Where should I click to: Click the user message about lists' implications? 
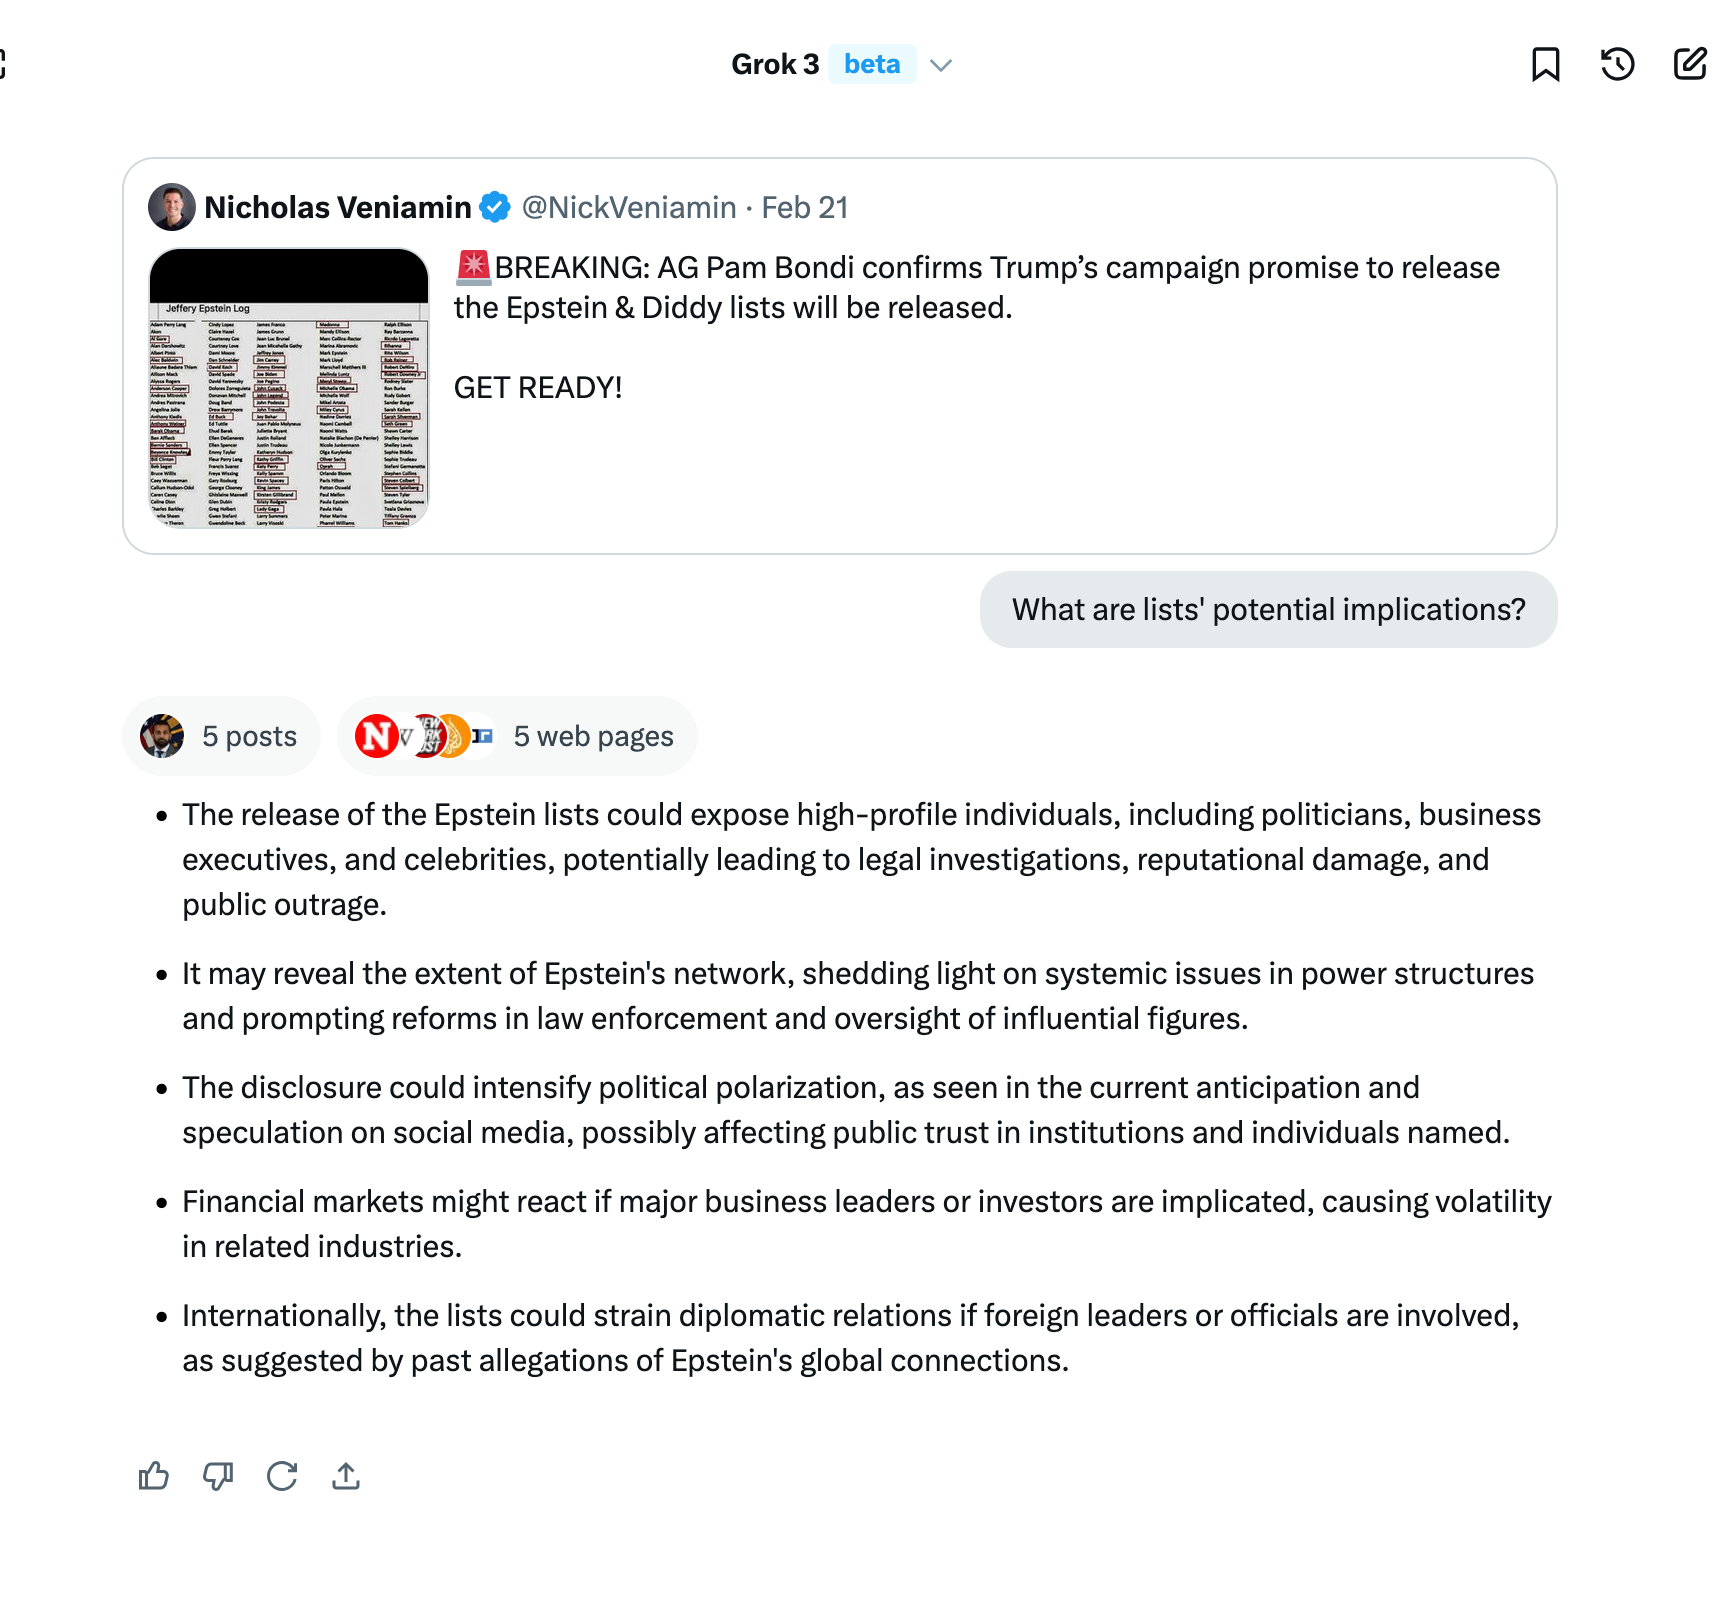(1268, 610)
